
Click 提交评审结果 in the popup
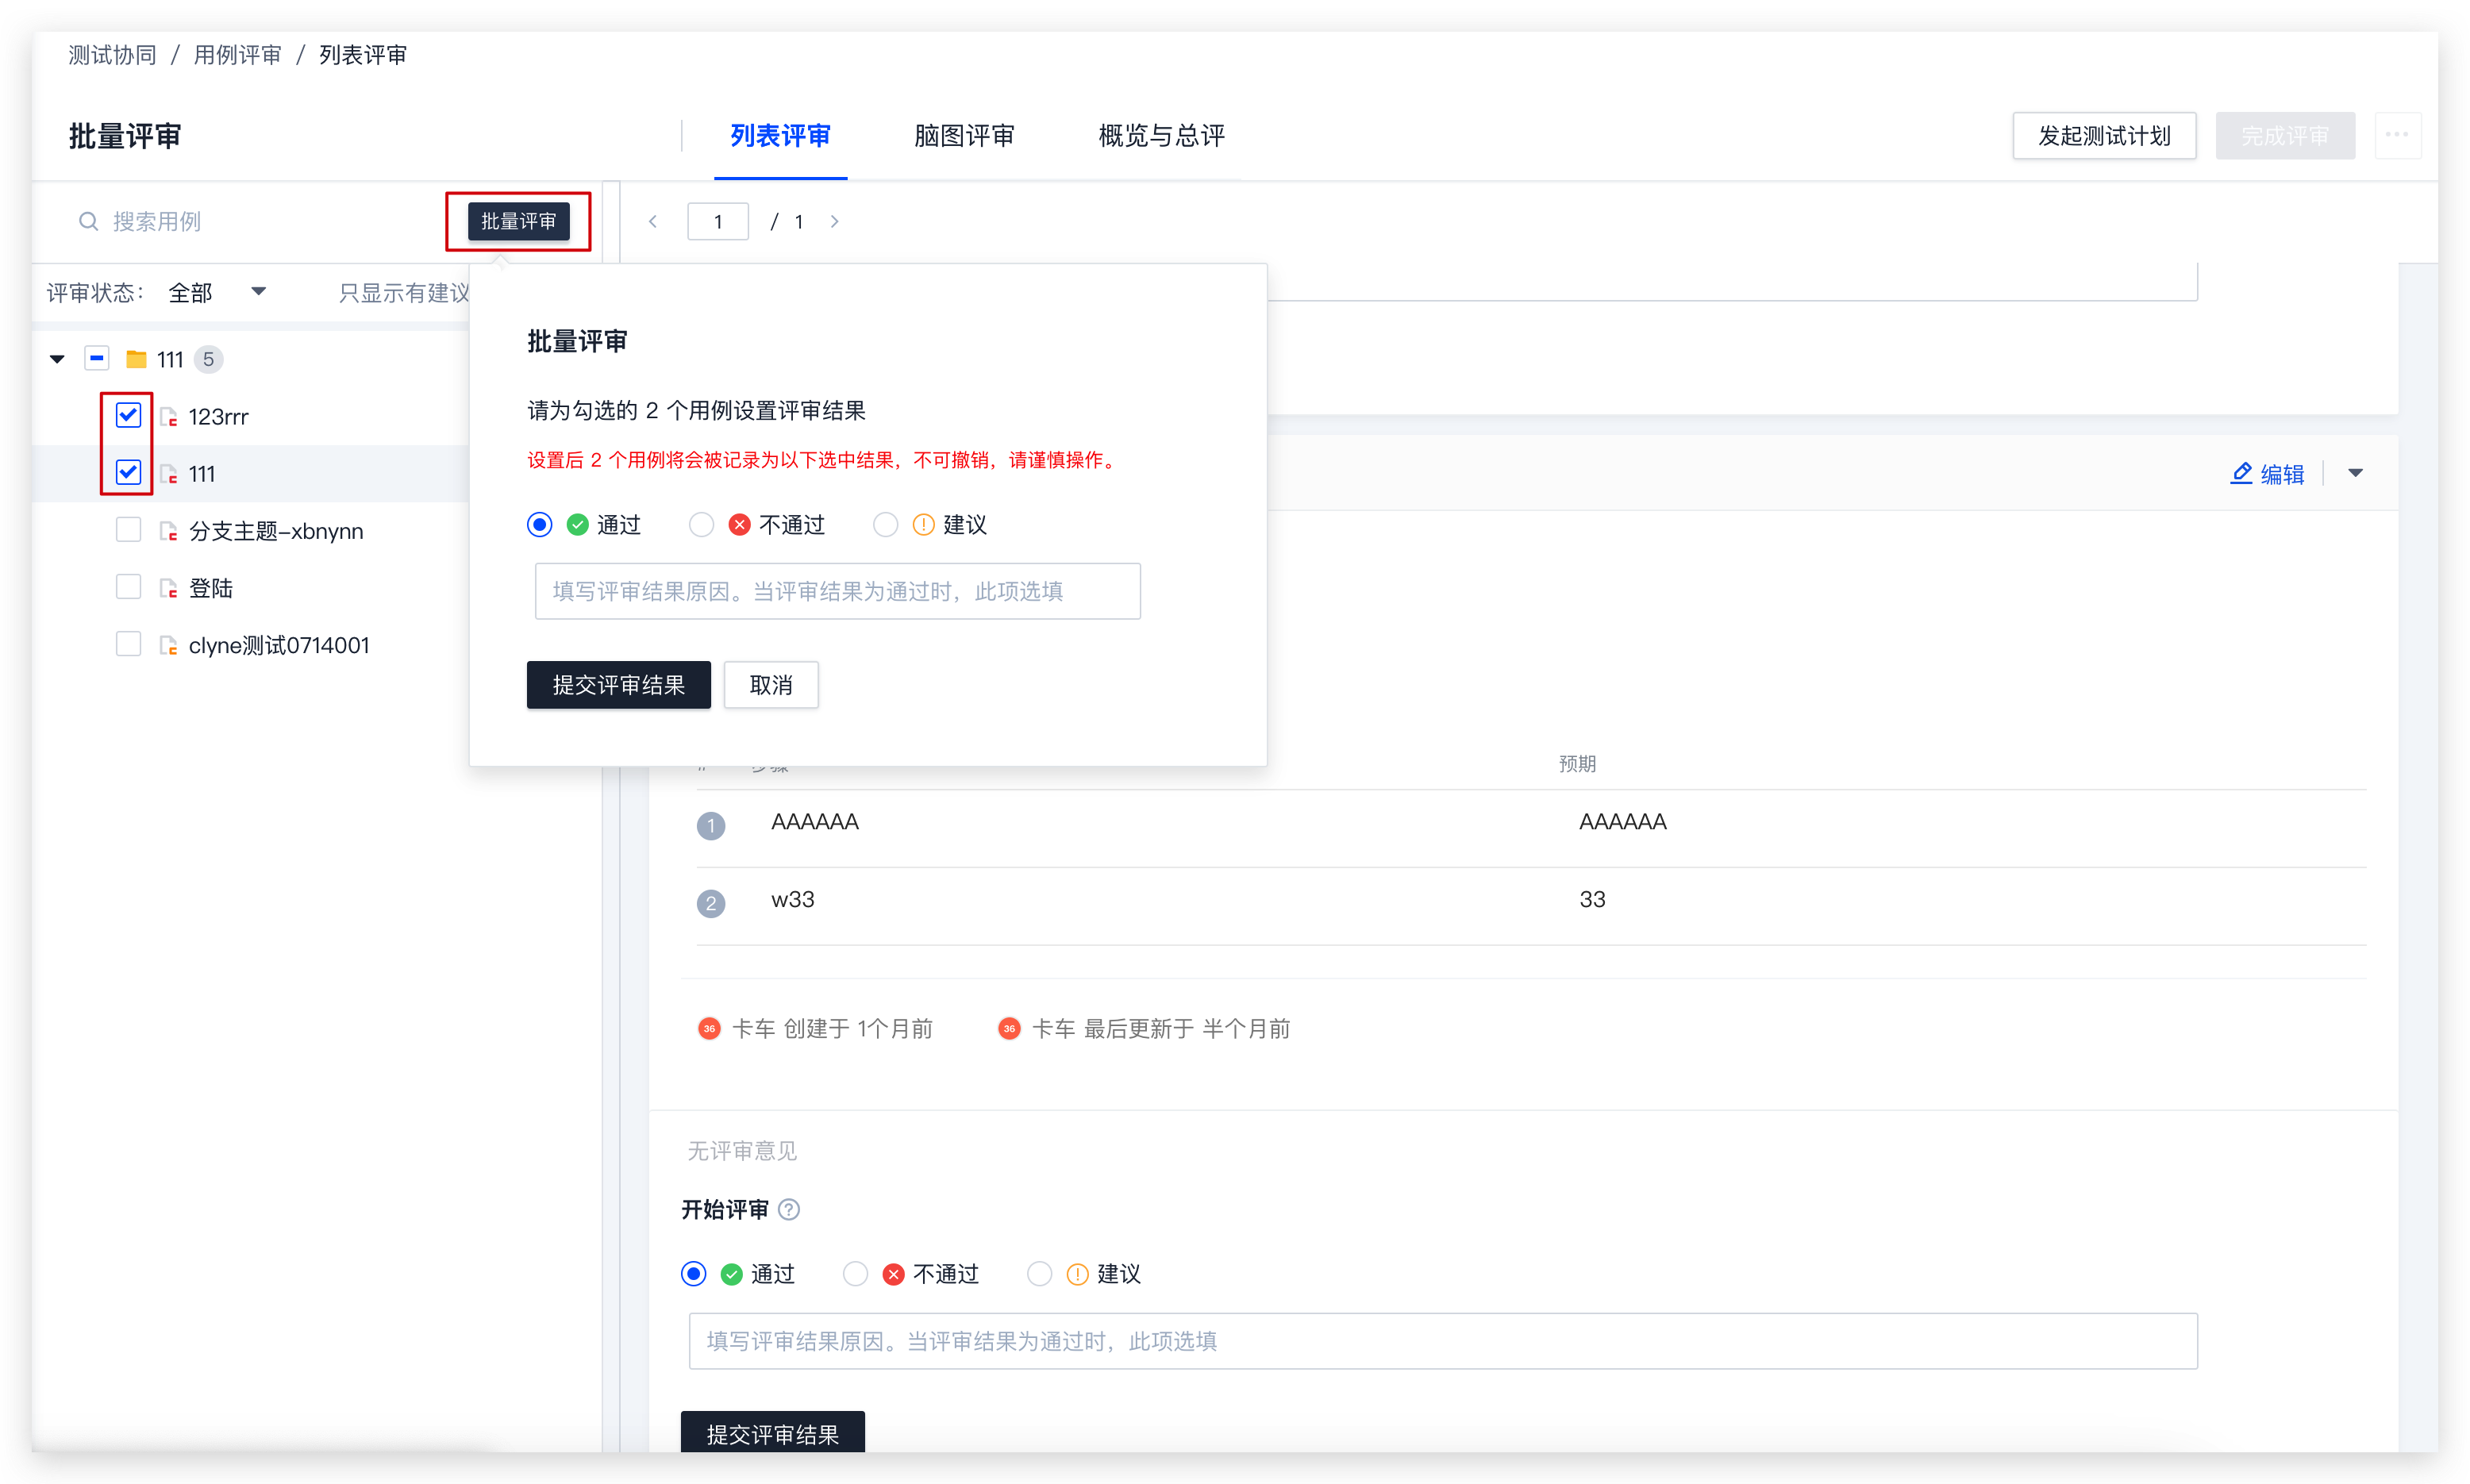pyautogui.click(x=618, y=685)
